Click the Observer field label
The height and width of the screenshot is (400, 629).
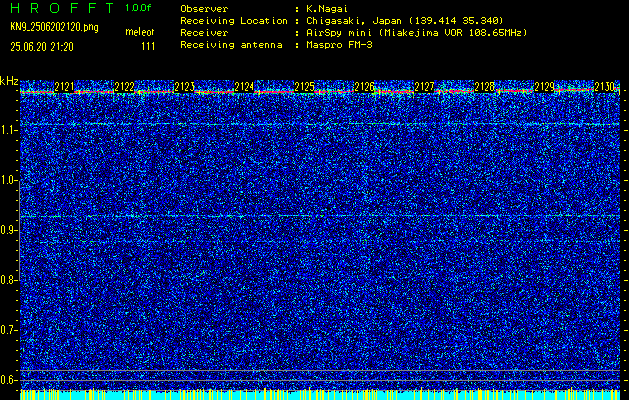pos(204,9)
